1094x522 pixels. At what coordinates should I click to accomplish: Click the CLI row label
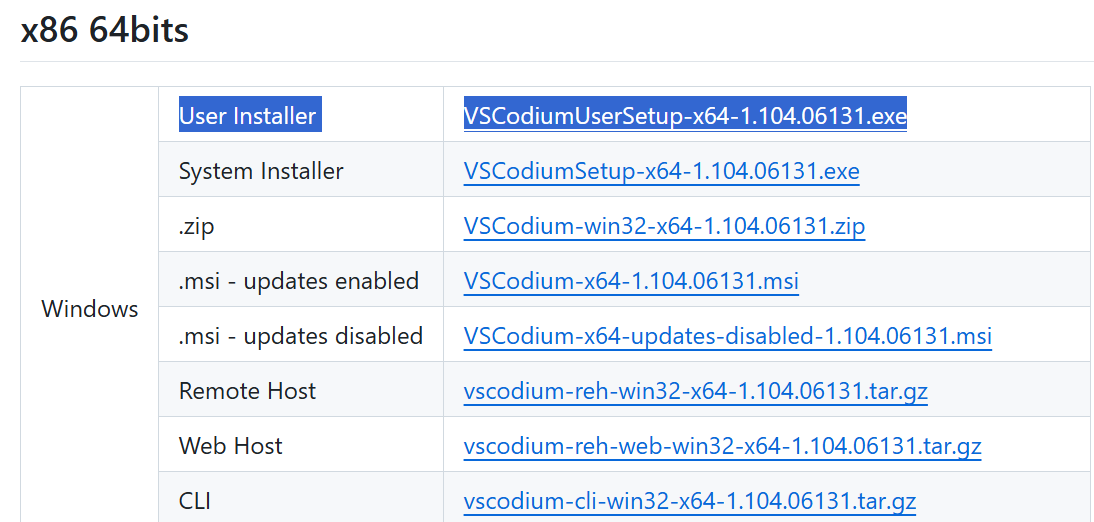click(x=195, y=501)
